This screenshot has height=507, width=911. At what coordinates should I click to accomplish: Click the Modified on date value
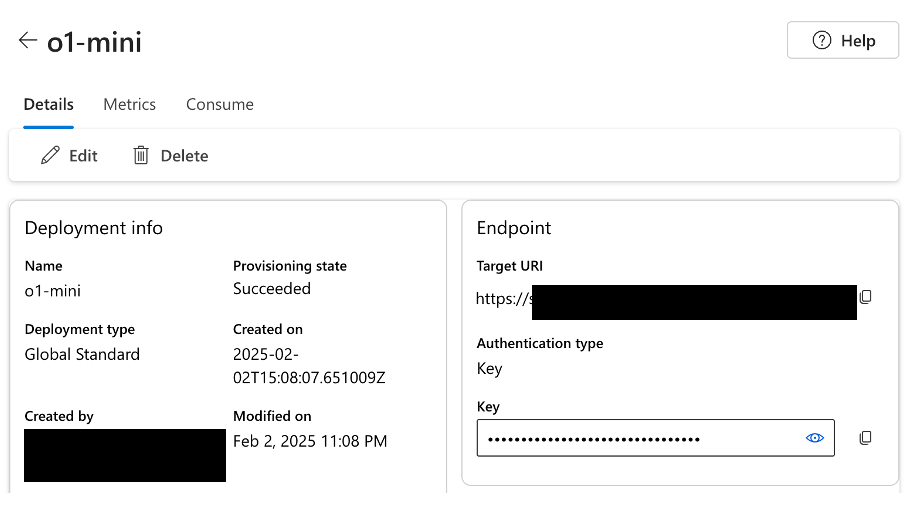pyautogui.click(x=309, y=441)
